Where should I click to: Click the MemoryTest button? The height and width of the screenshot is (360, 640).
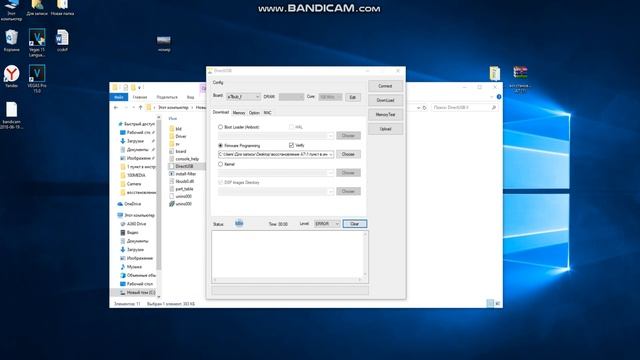pos(385,115)
